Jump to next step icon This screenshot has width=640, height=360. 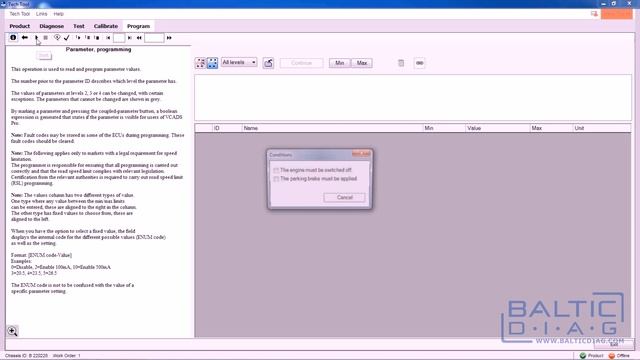pyautogui.click(x=130, y=38)
